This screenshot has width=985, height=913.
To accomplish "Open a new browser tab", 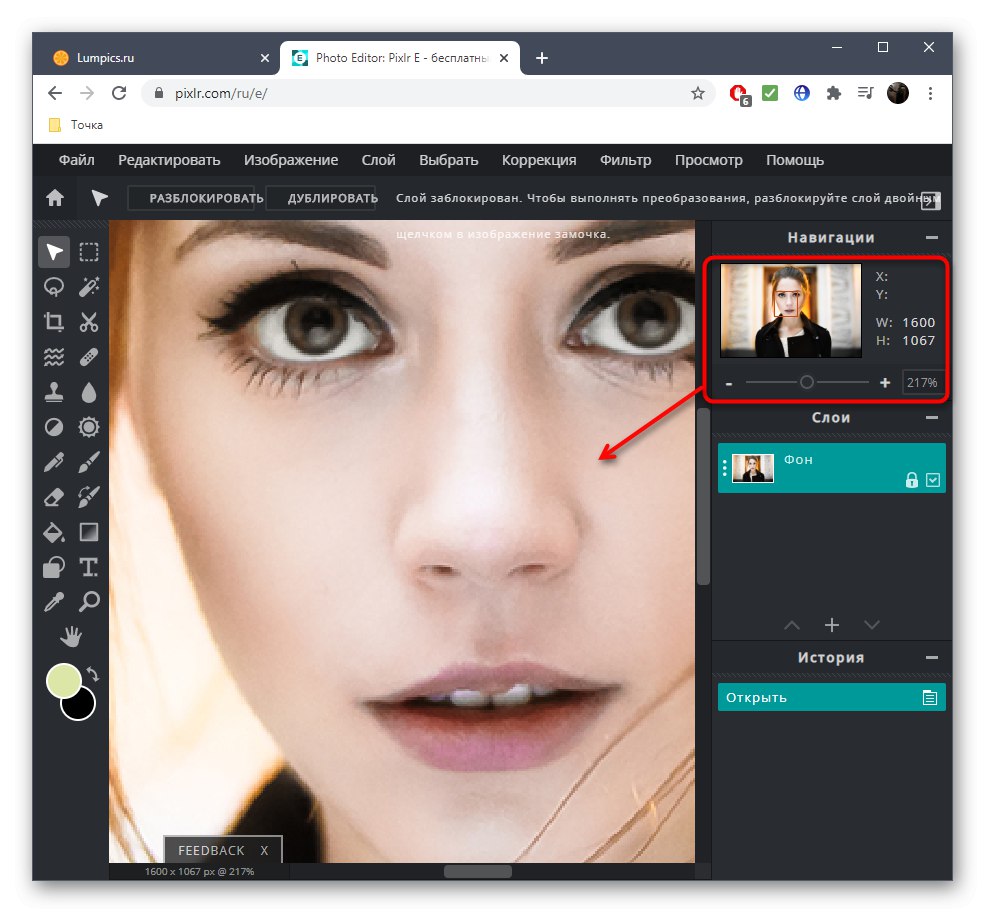I will coord(541,58).
